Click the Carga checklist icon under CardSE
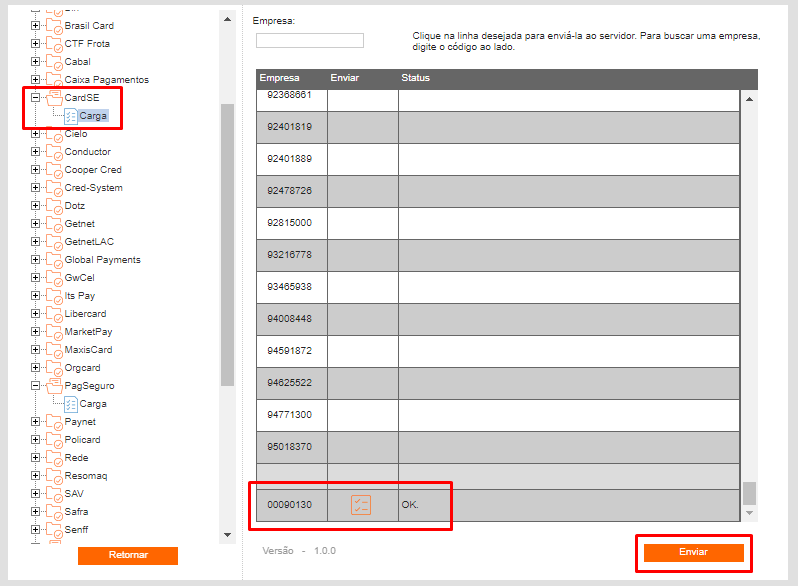Viewport: 798px width, 586px height. click(x=71, y=116)
